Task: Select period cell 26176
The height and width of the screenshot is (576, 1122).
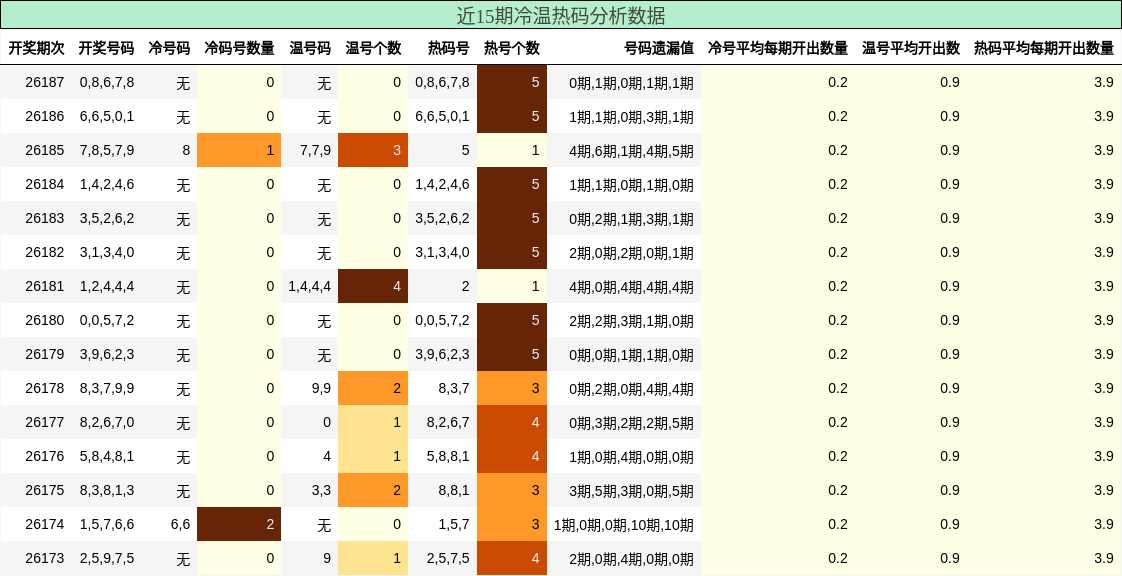Action: 44,456
